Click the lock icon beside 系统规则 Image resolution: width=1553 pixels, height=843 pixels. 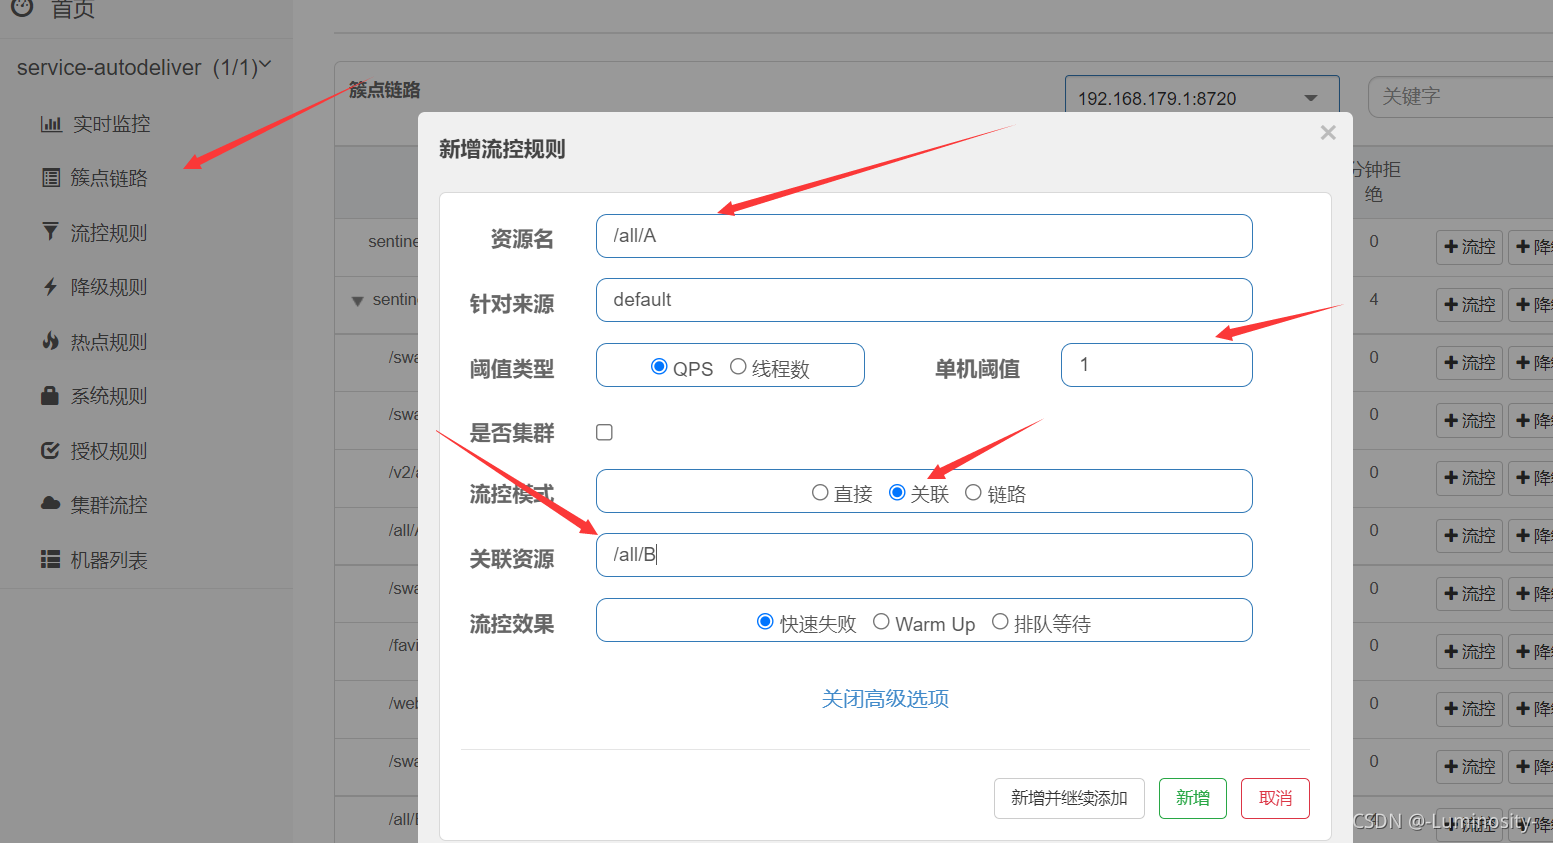(50, 395)
